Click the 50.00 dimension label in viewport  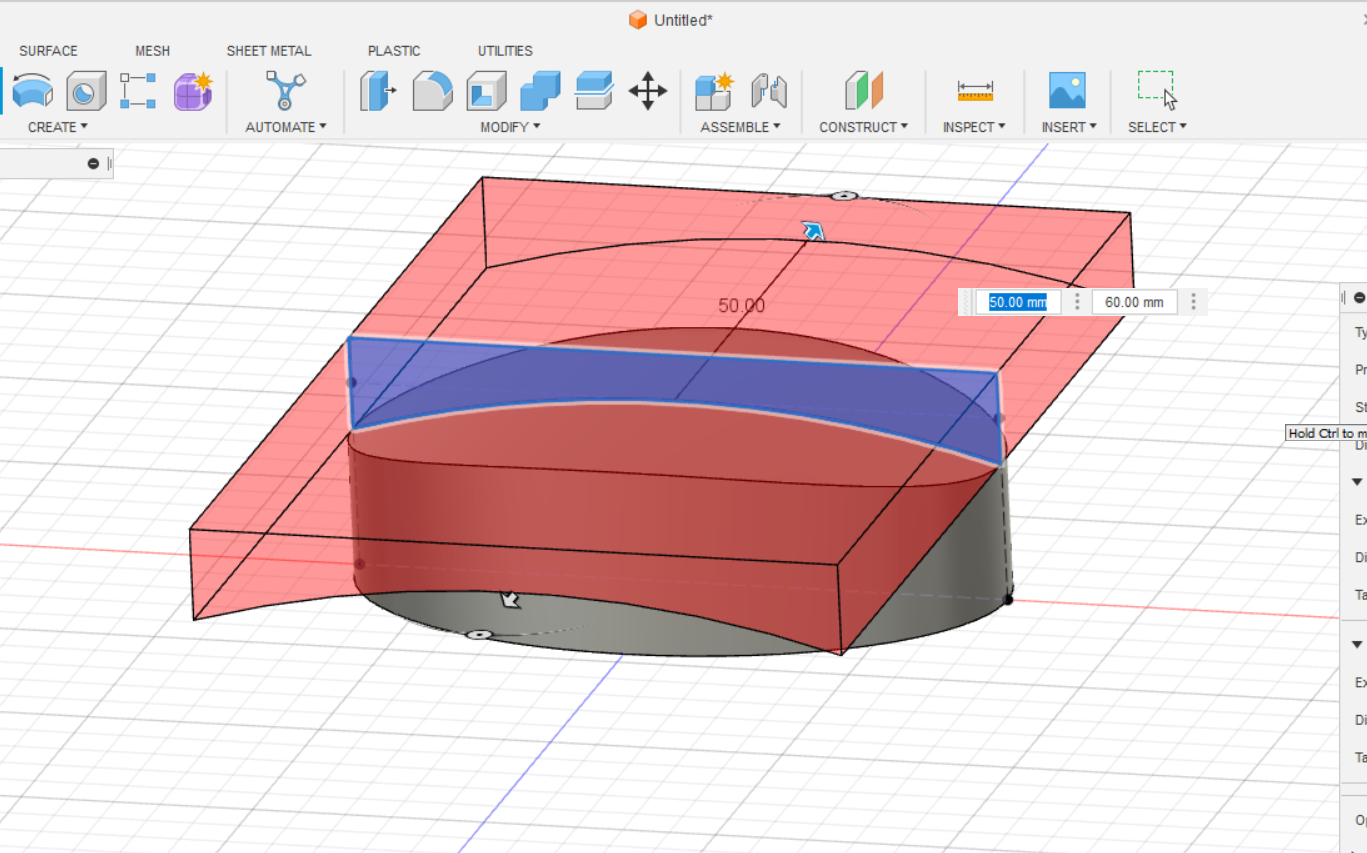pos(741,306)
